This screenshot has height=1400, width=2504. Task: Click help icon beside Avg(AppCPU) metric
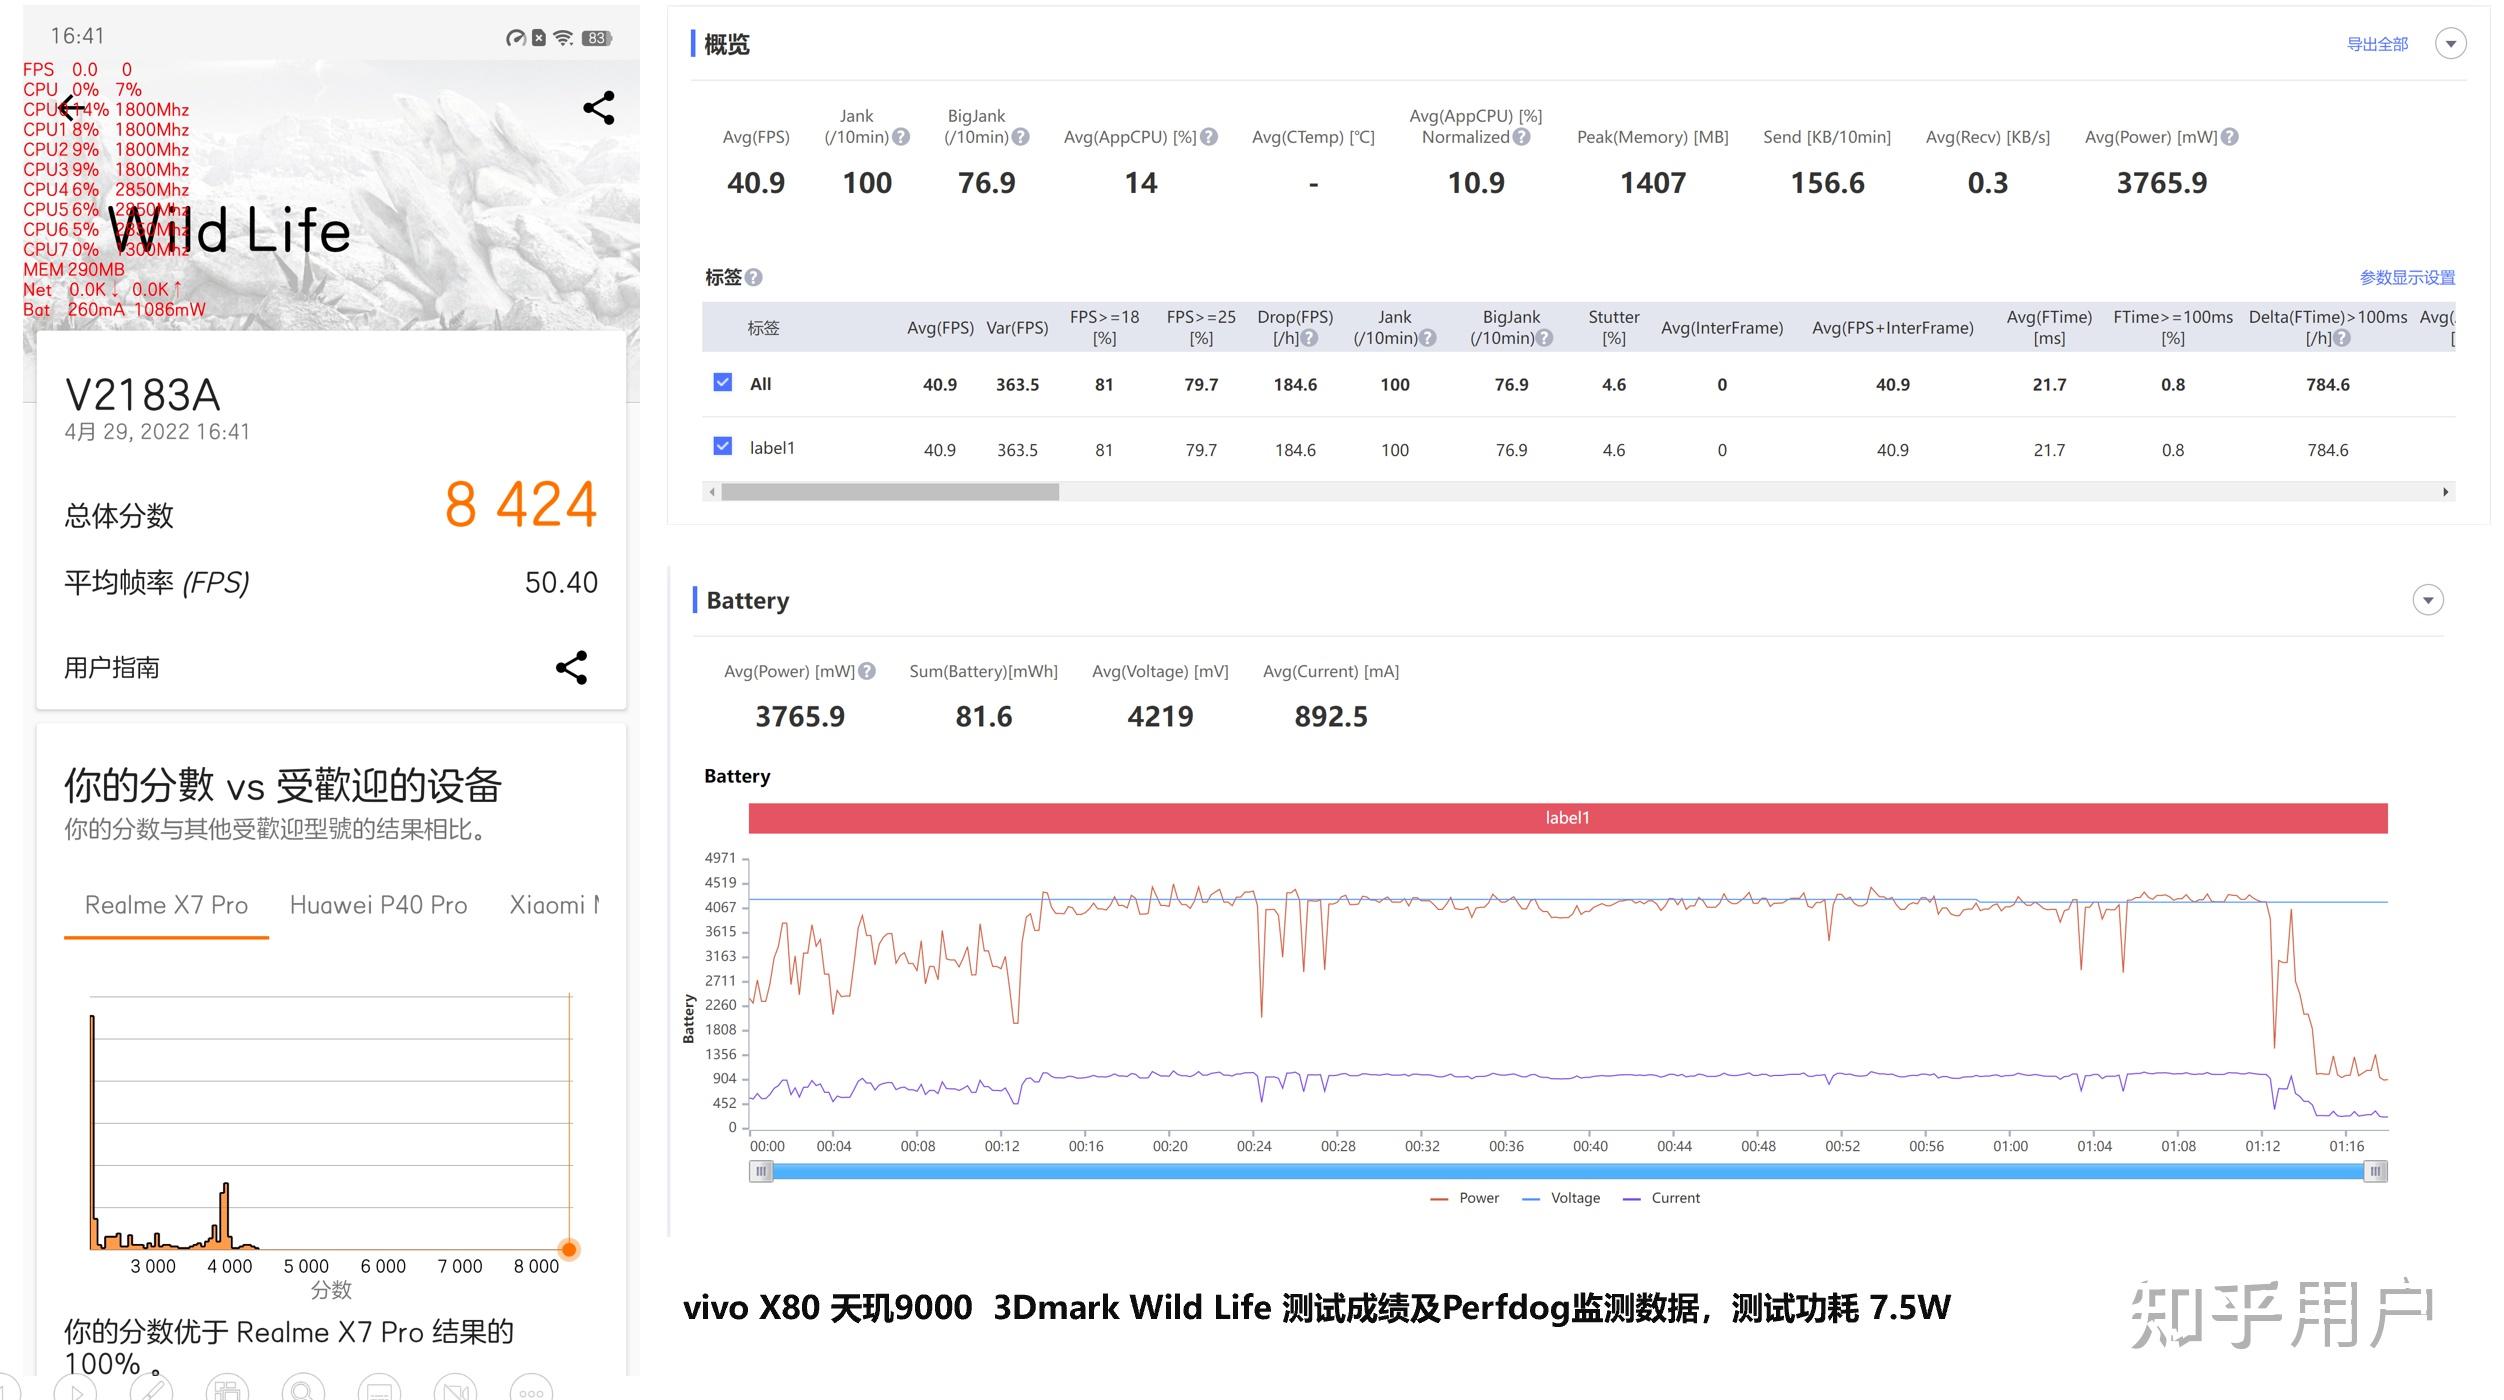coord(1209,137)
